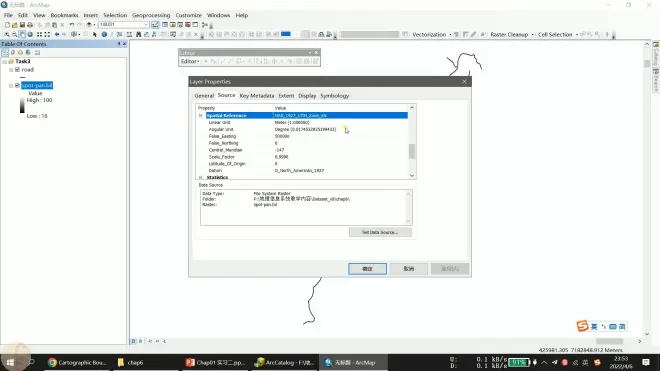660x371 pixels.
Task: Click property list scroll down arrow
Action: pyautogui.click(x=412, y=176)
